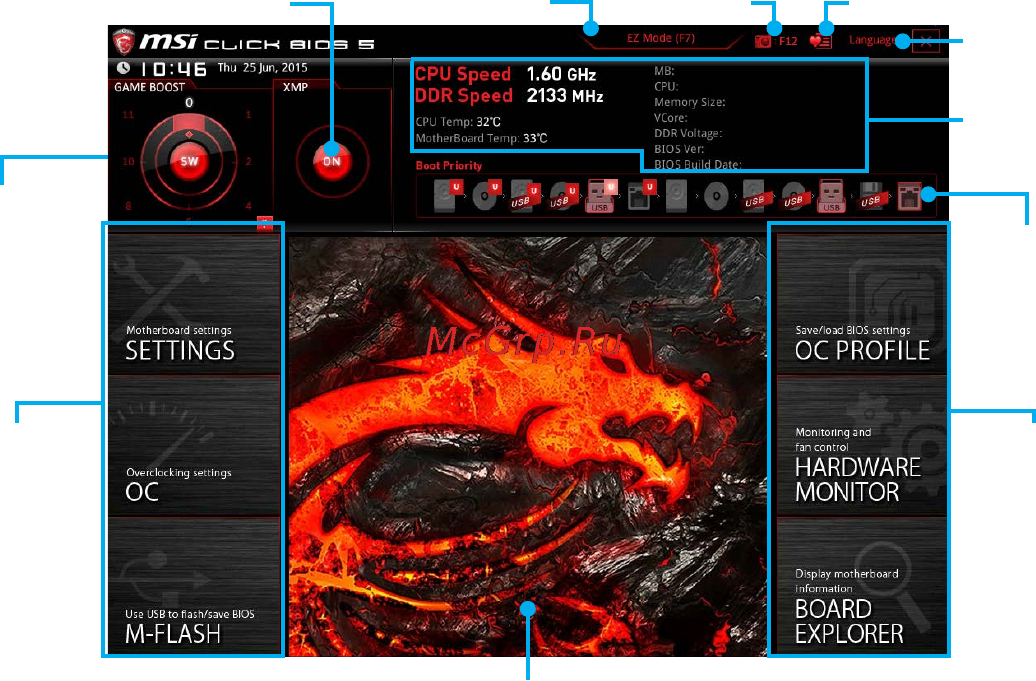Select legacy USB optical drive boot device
Image resolution: width=1036 pixels, height=681 pixels.
[x=793, y=197]
